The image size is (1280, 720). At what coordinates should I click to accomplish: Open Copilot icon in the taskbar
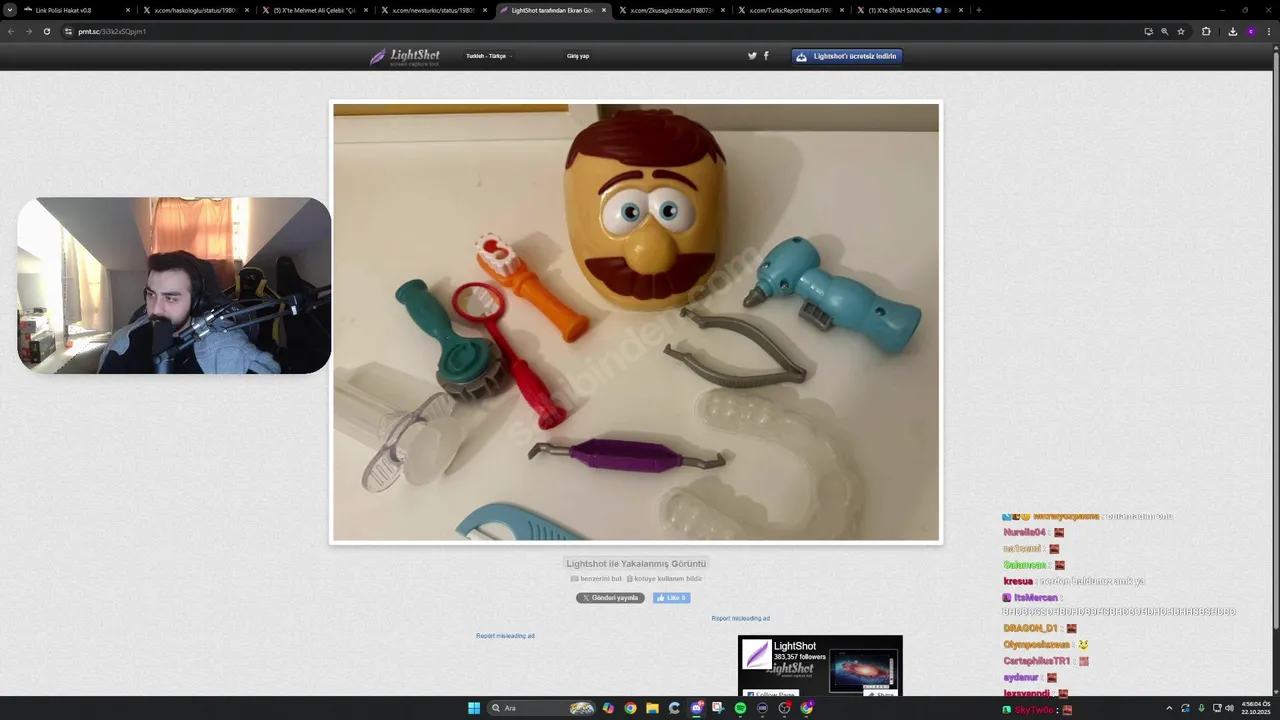(608, 708)
